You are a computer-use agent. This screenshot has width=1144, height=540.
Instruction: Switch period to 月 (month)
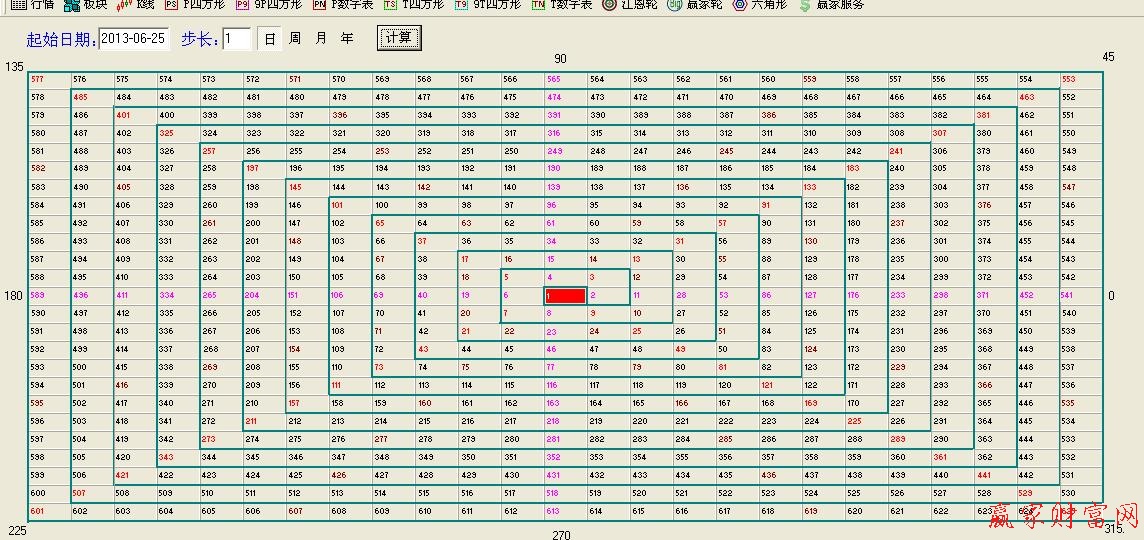[x=321, y=39]
